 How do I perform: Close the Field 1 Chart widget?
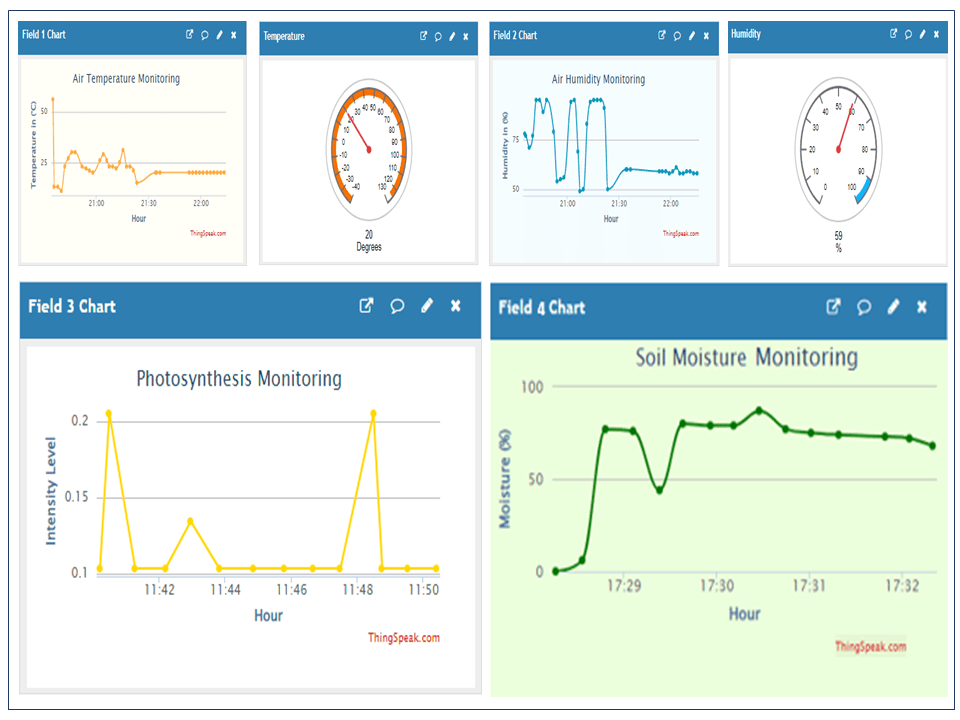tap(234, 36)
